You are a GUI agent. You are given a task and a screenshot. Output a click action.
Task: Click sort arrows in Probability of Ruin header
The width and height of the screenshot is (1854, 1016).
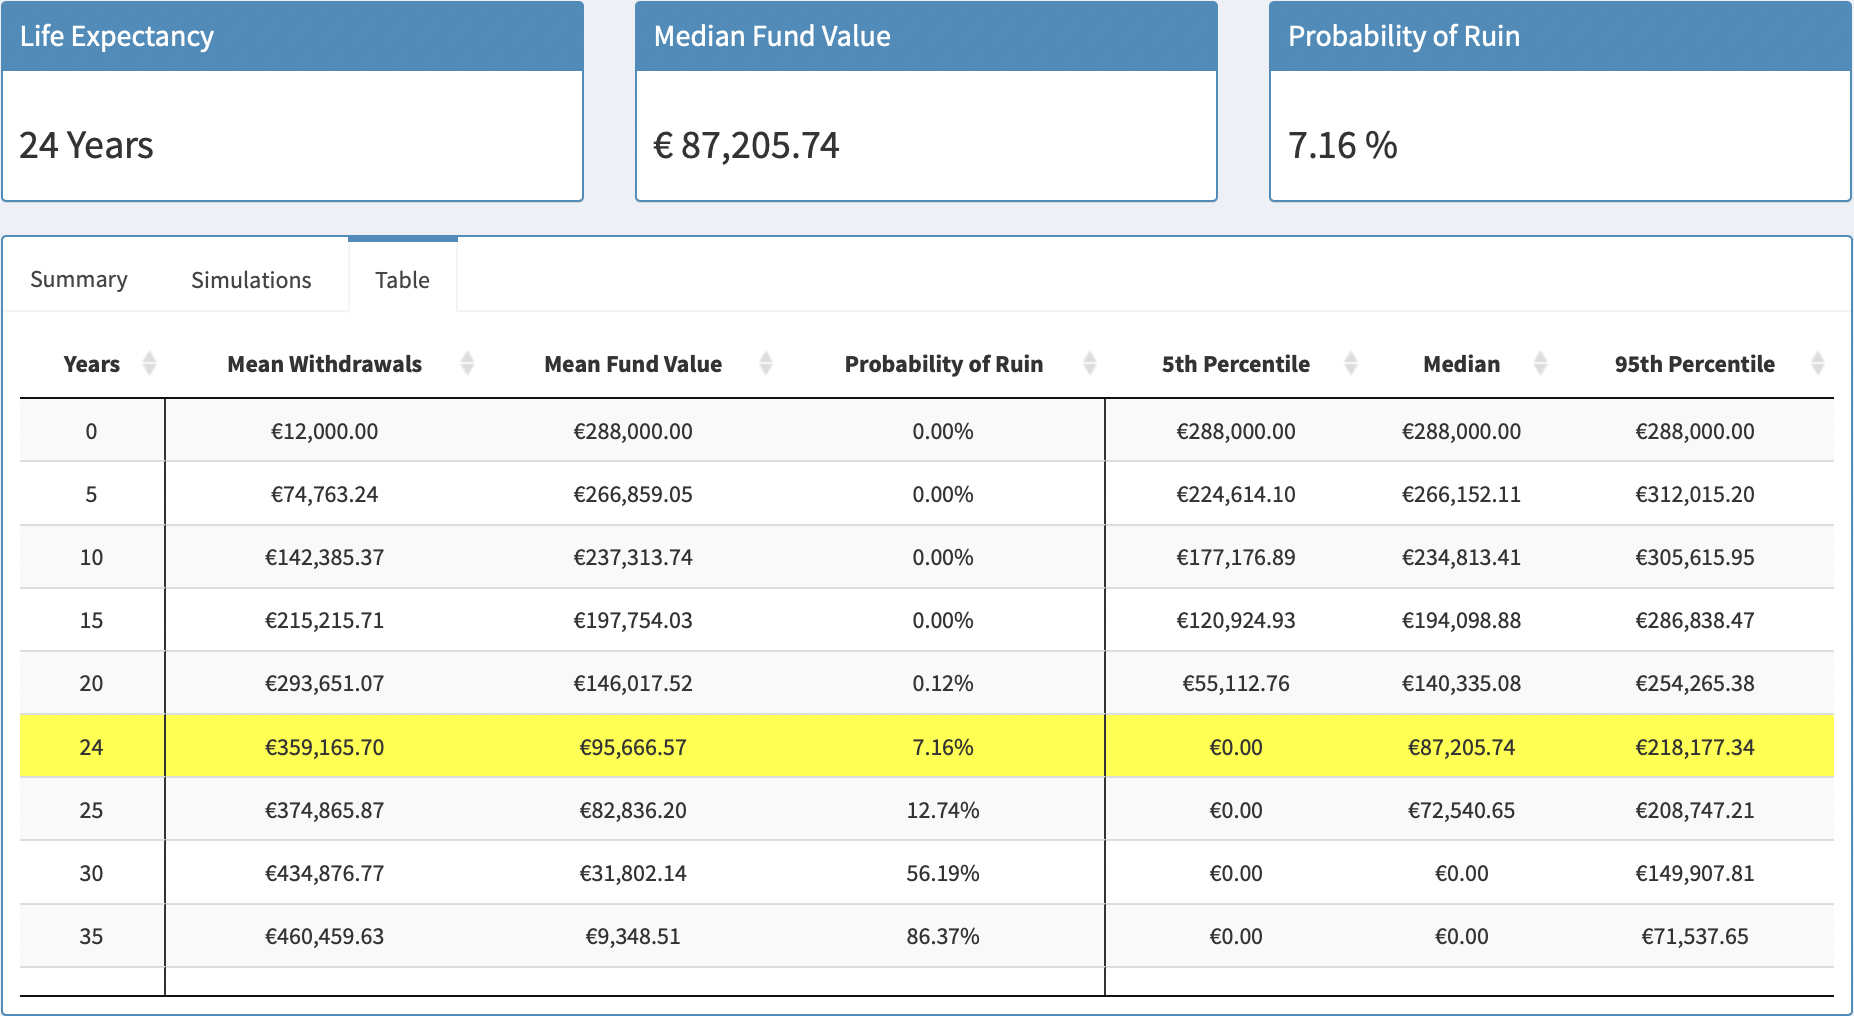pyautogui.click(x=1090, y=363)
